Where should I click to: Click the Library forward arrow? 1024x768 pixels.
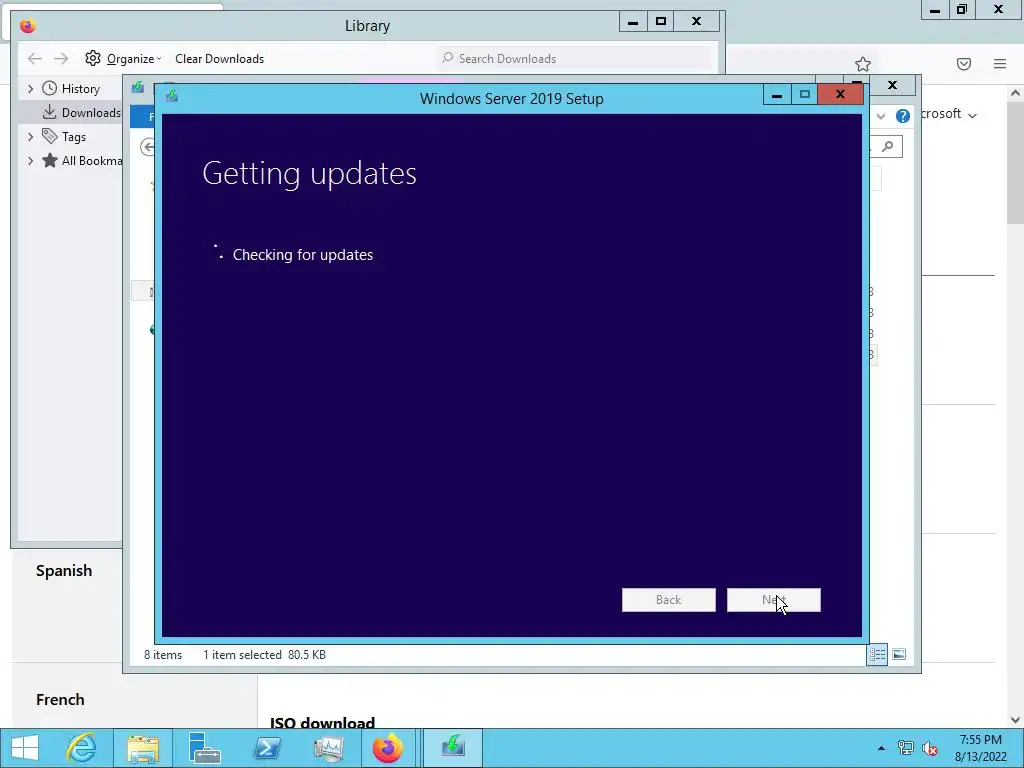point(61,59)
